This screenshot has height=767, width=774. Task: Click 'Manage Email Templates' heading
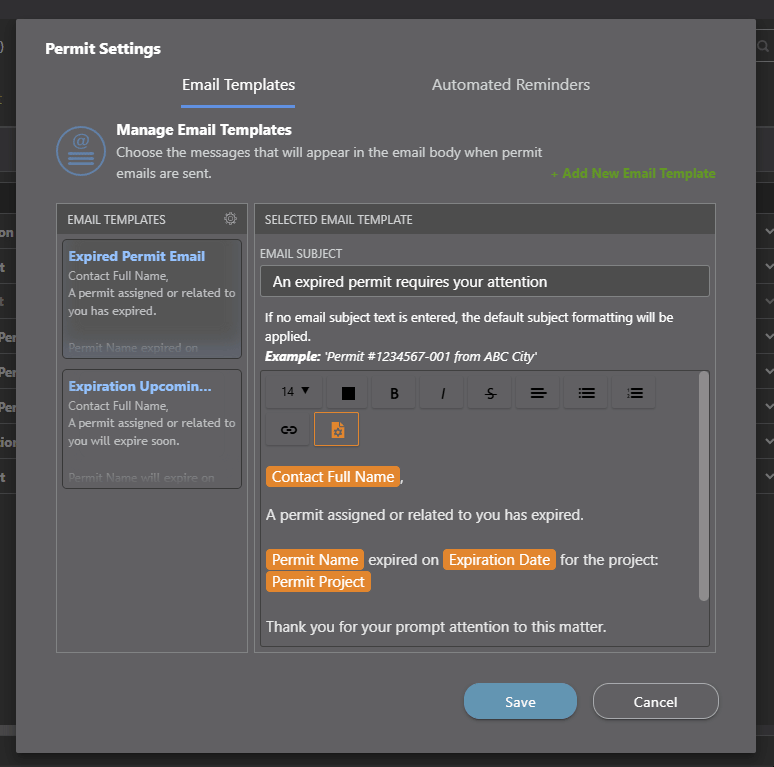204,130
